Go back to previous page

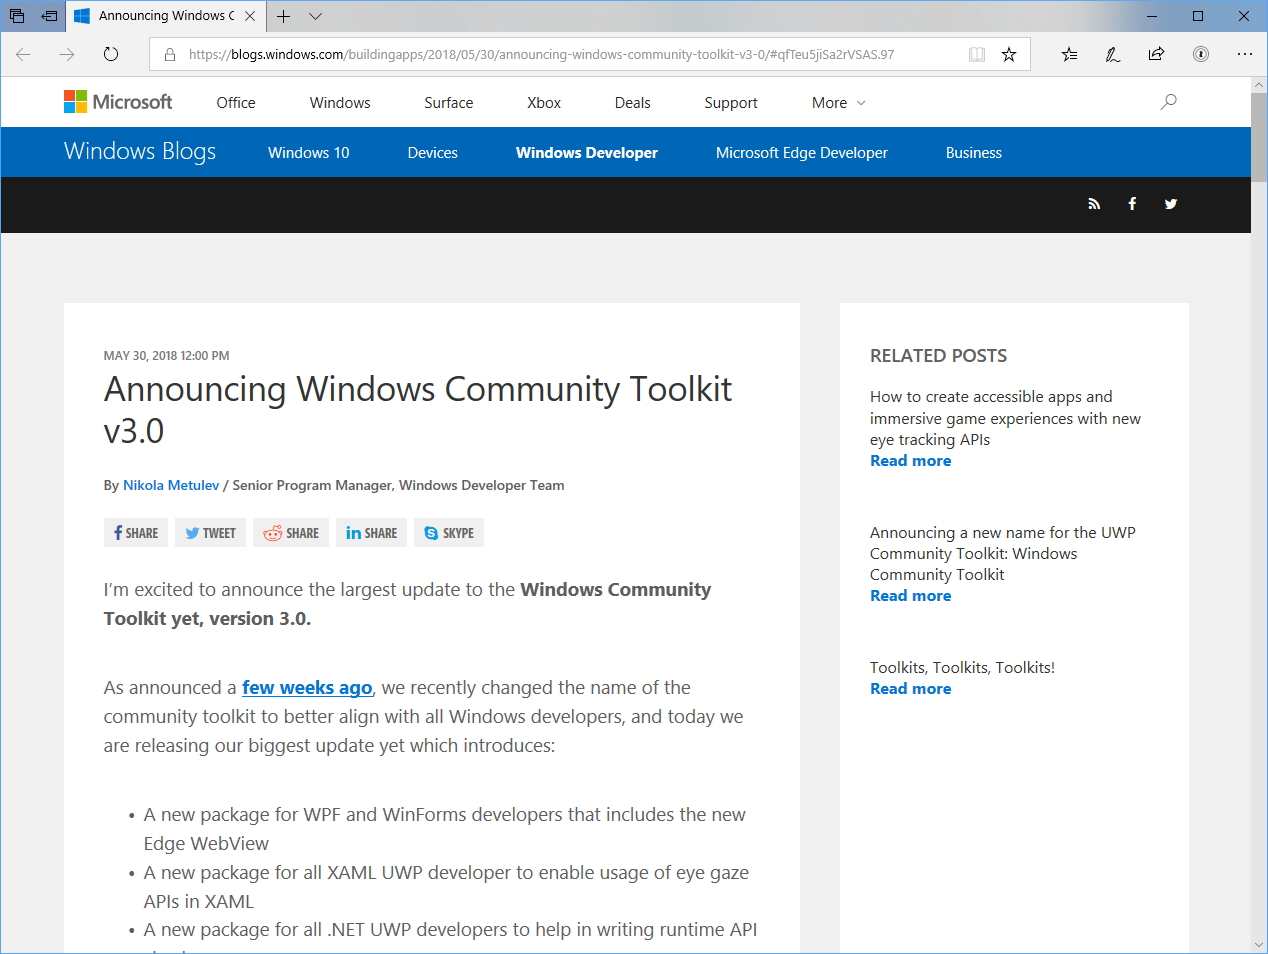coord(23,54)
